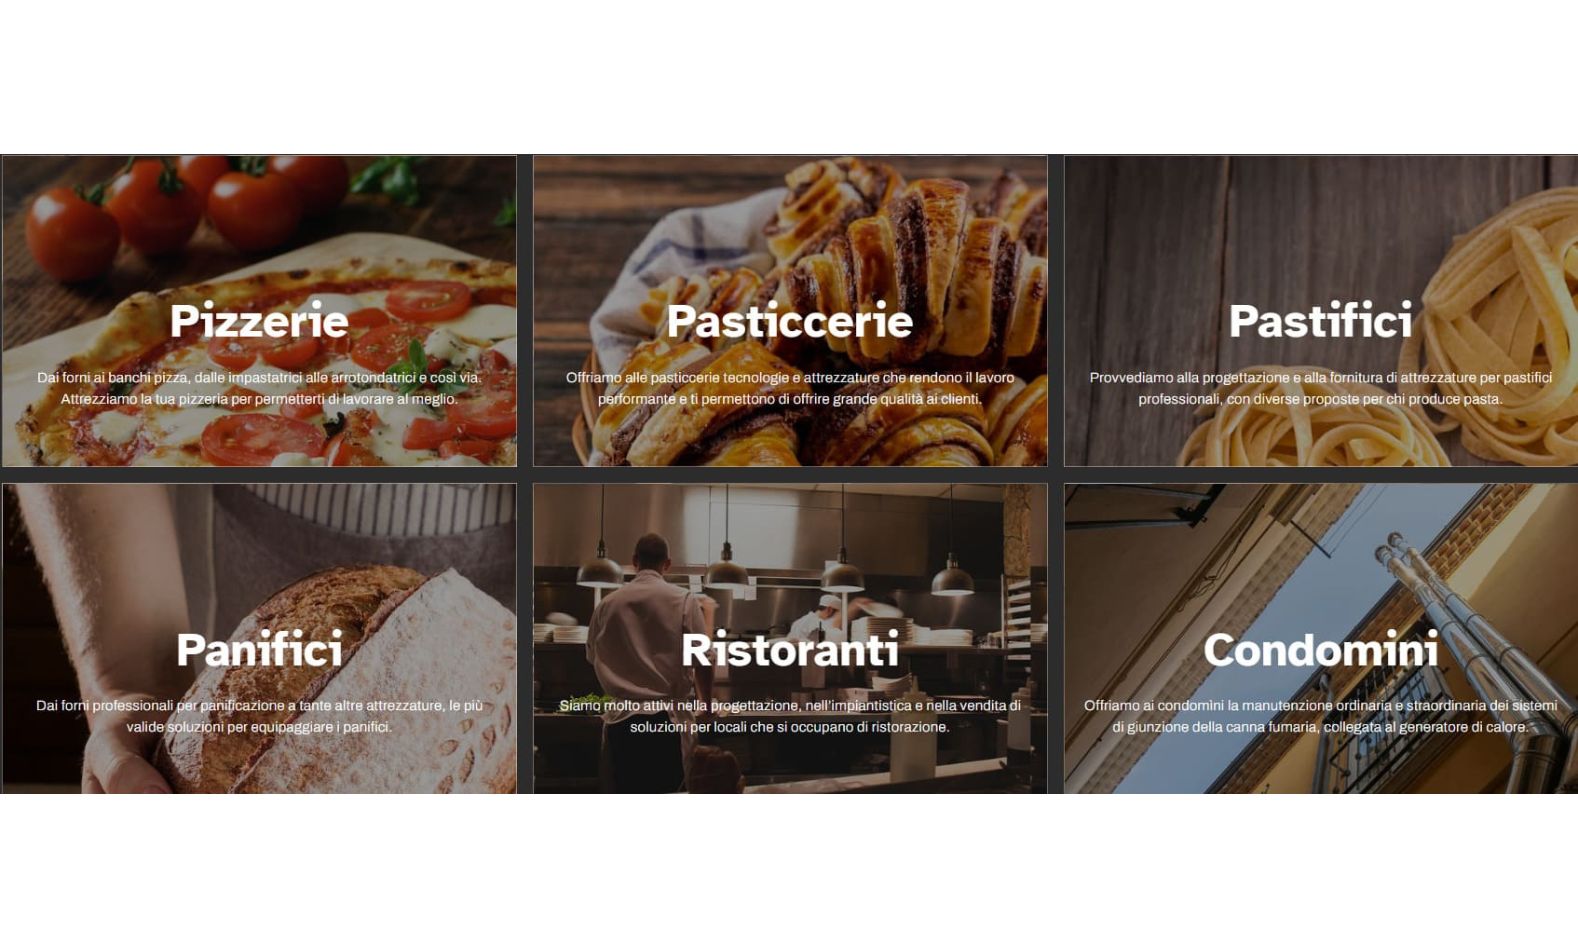Open the Pasticcerie category heading
The height and width of the screenshot is (948, 1578).
(790, 321)
